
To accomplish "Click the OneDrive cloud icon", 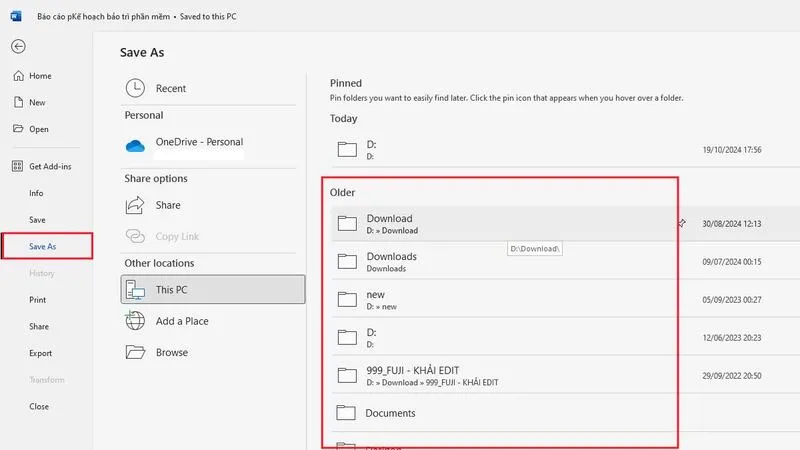I will pos(135,146).
